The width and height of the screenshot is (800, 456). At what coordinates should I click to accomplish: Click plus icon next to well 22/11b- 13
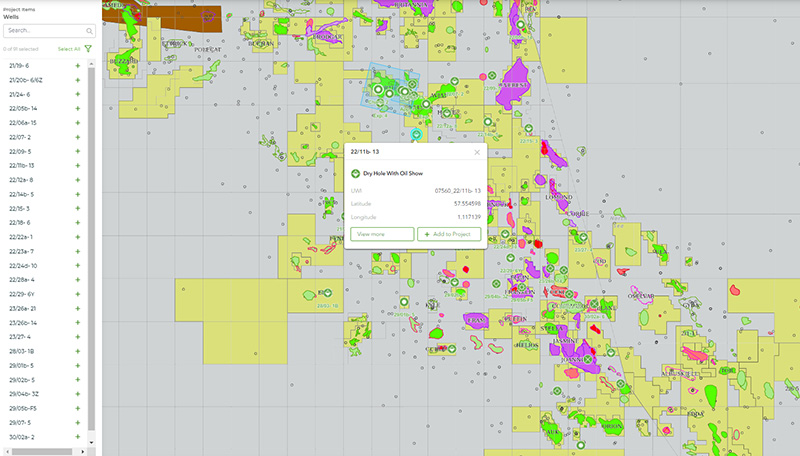point(77,166)
